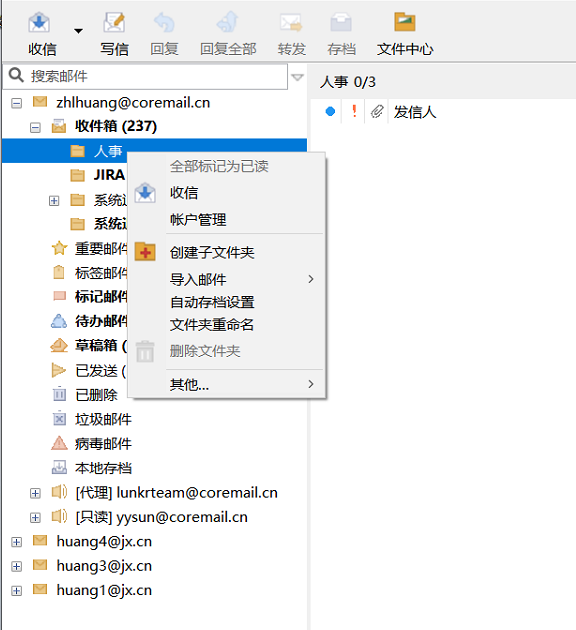Click the paperclip attachment column icon

tap(377, 111)
